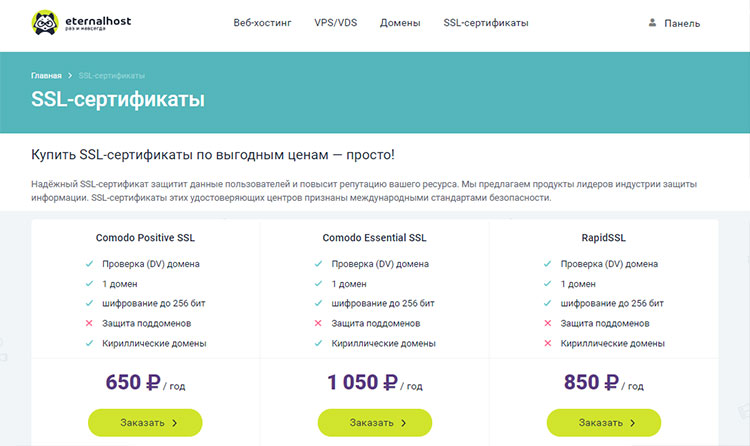The height and width of the screenshot is (446, 750).
Task: Click the red cross beside Comodo Essential Защита поддоменов
Action: pos(318,324)
